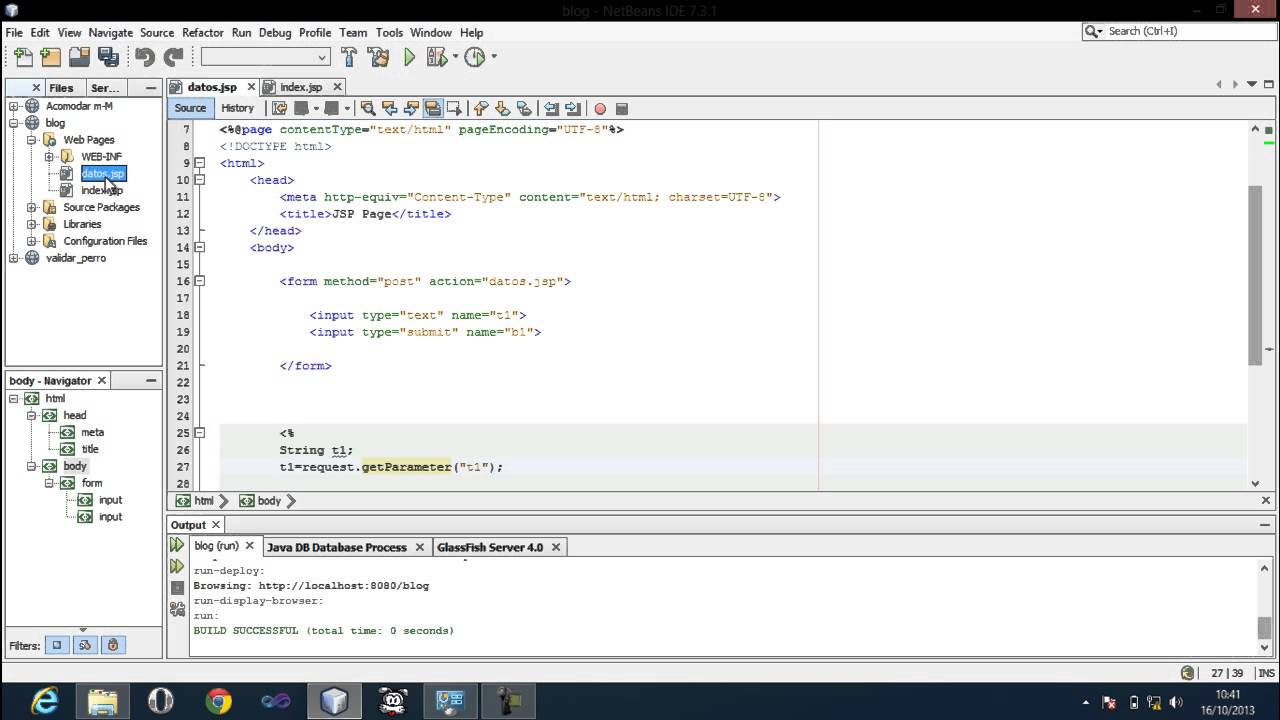Toggle the third Navigator filter button
The image size is (1280, 720).
pos(113,645)
